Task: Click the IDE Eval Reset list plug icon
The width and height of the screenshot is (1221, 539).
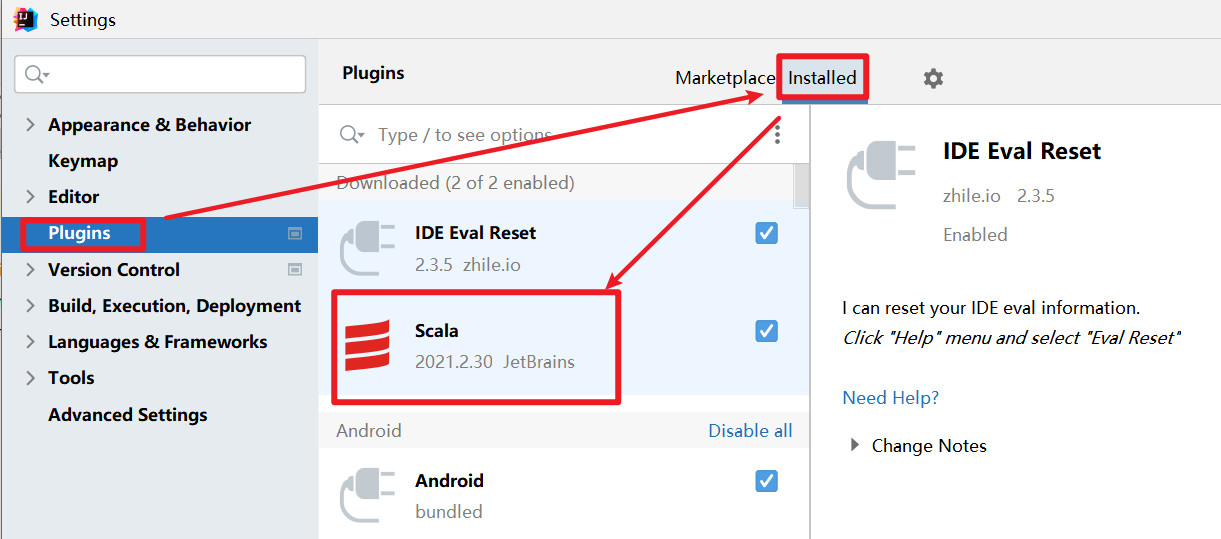Action: (367, 248)
